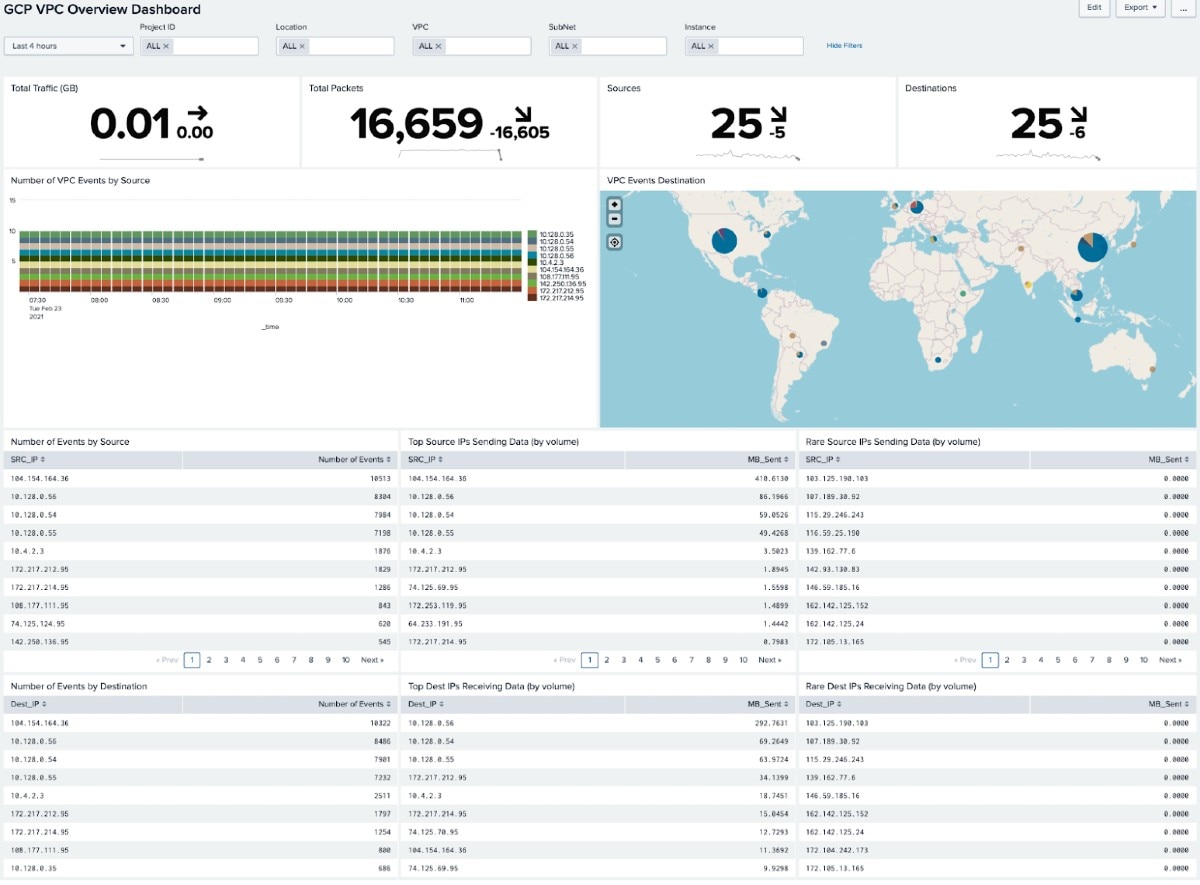The height and width of the screenshot is (885, 1200).
Task: Remove the ALL token from Location filter
Action: [302, 46]
